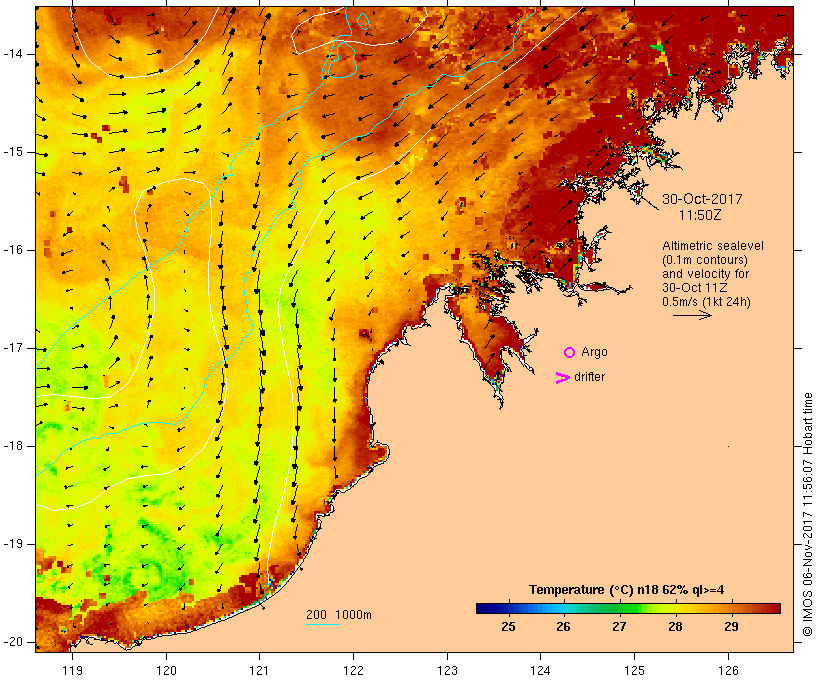Click the colorbar tick label '25'

[508, 627]
